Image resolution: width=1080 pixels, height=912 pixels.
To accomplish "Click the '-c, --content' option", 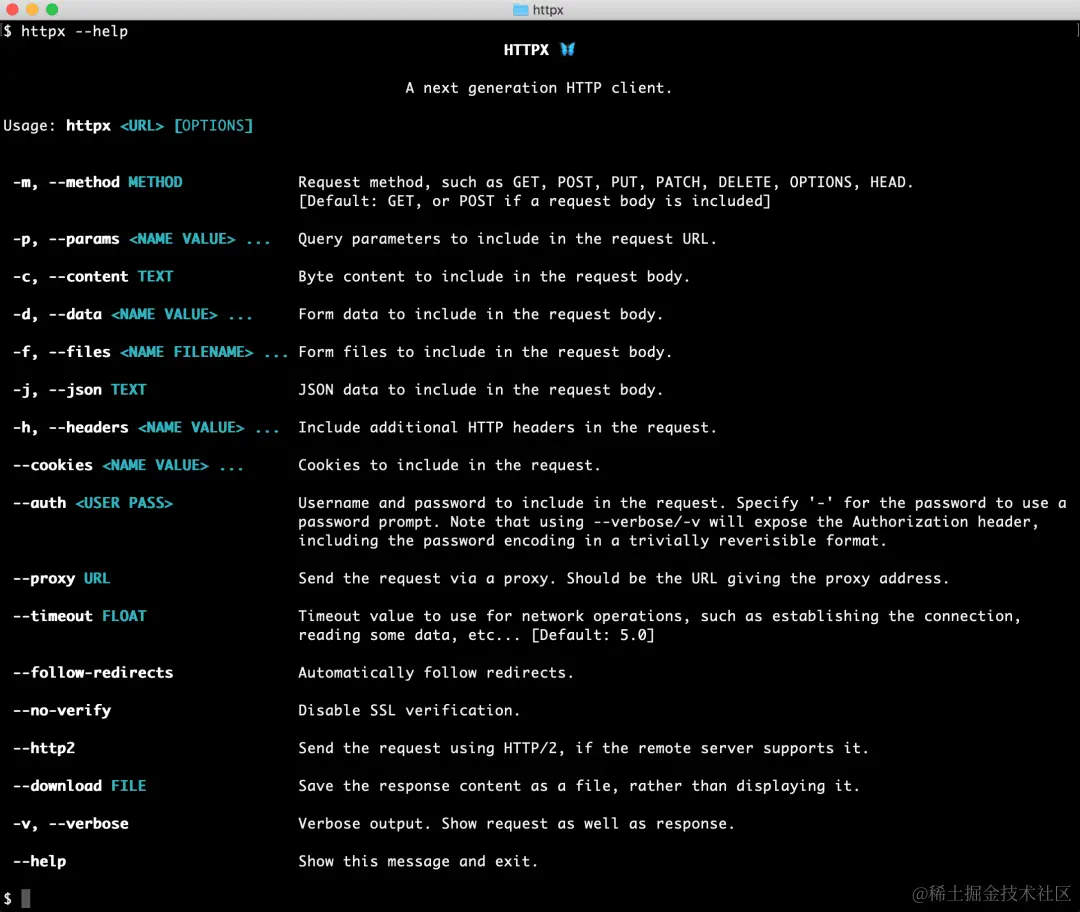I will (70, 277).
